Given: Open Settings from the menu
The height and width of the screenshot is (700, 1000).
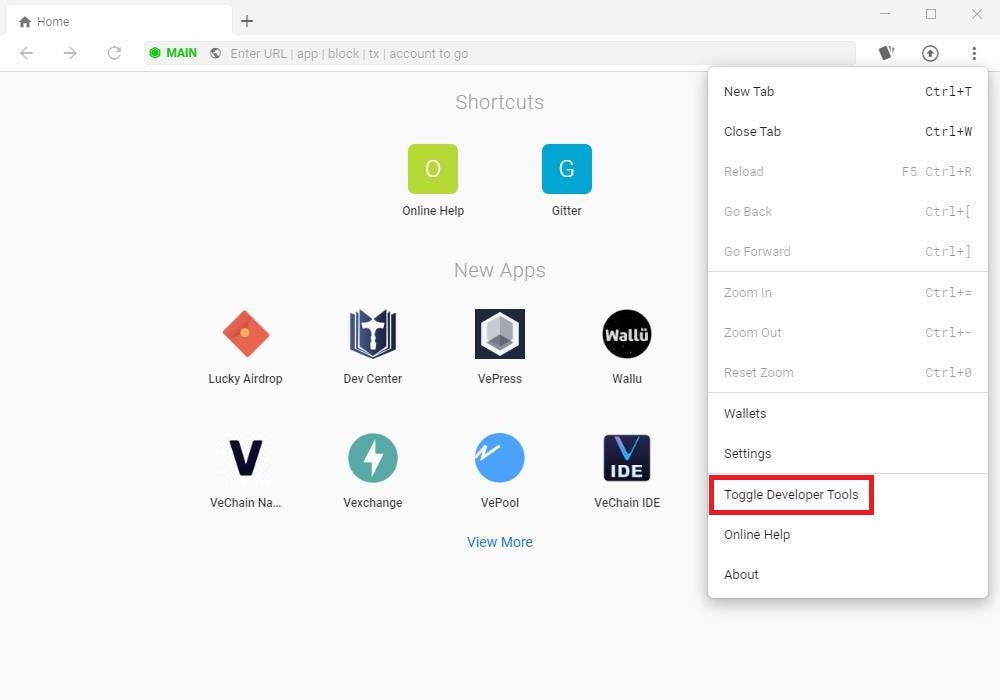Looking at the screenshot, I should [x=848, y=453].
